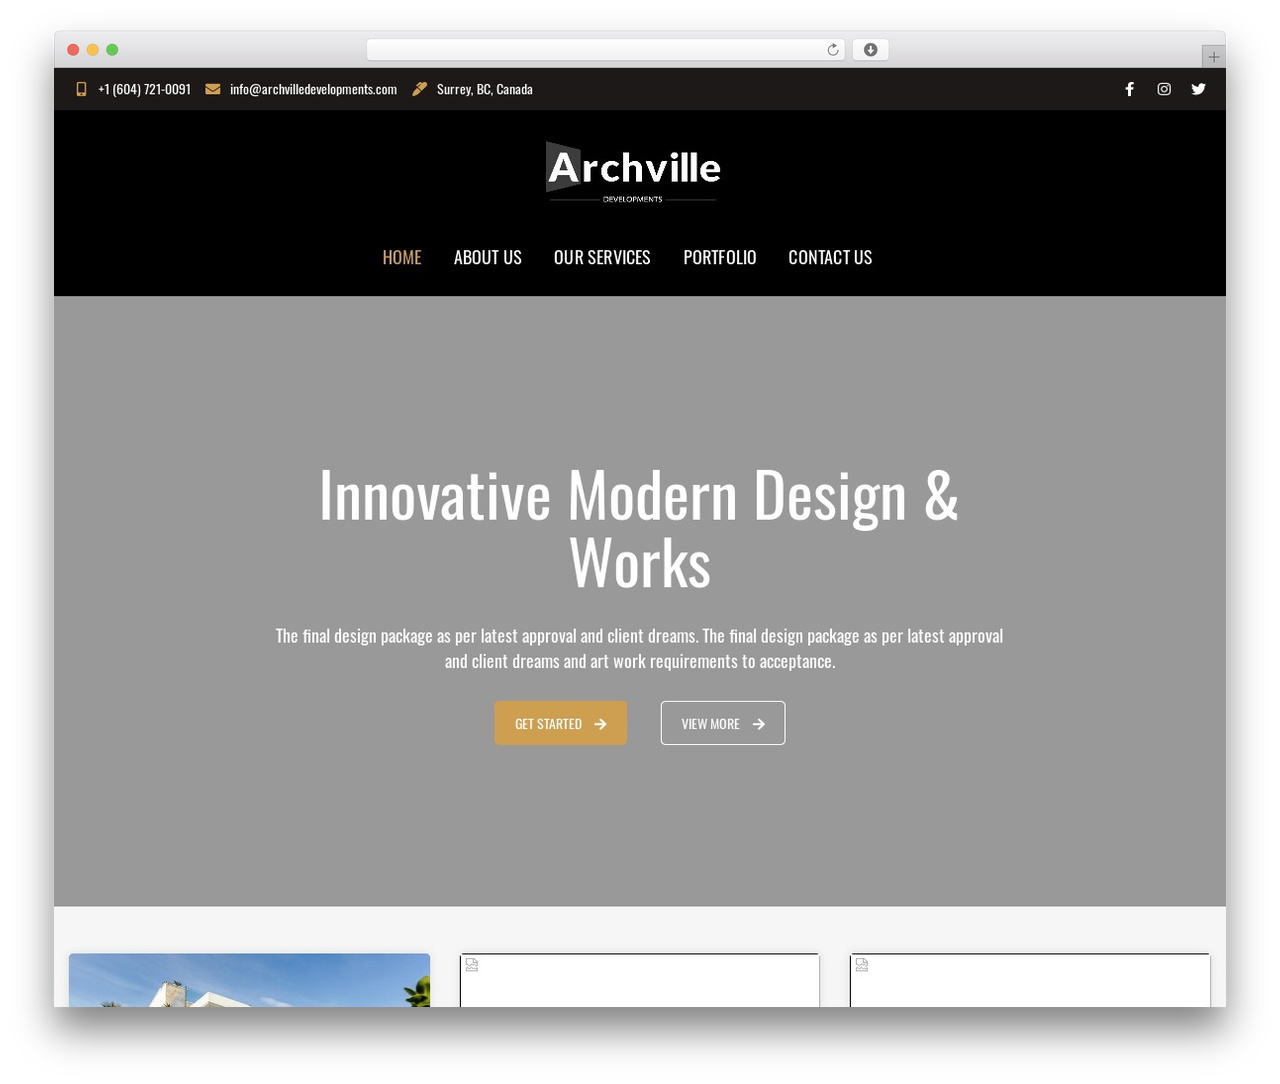Maximize the window with the green button
1280x1084 pixels.
click(x=112, y=50)
